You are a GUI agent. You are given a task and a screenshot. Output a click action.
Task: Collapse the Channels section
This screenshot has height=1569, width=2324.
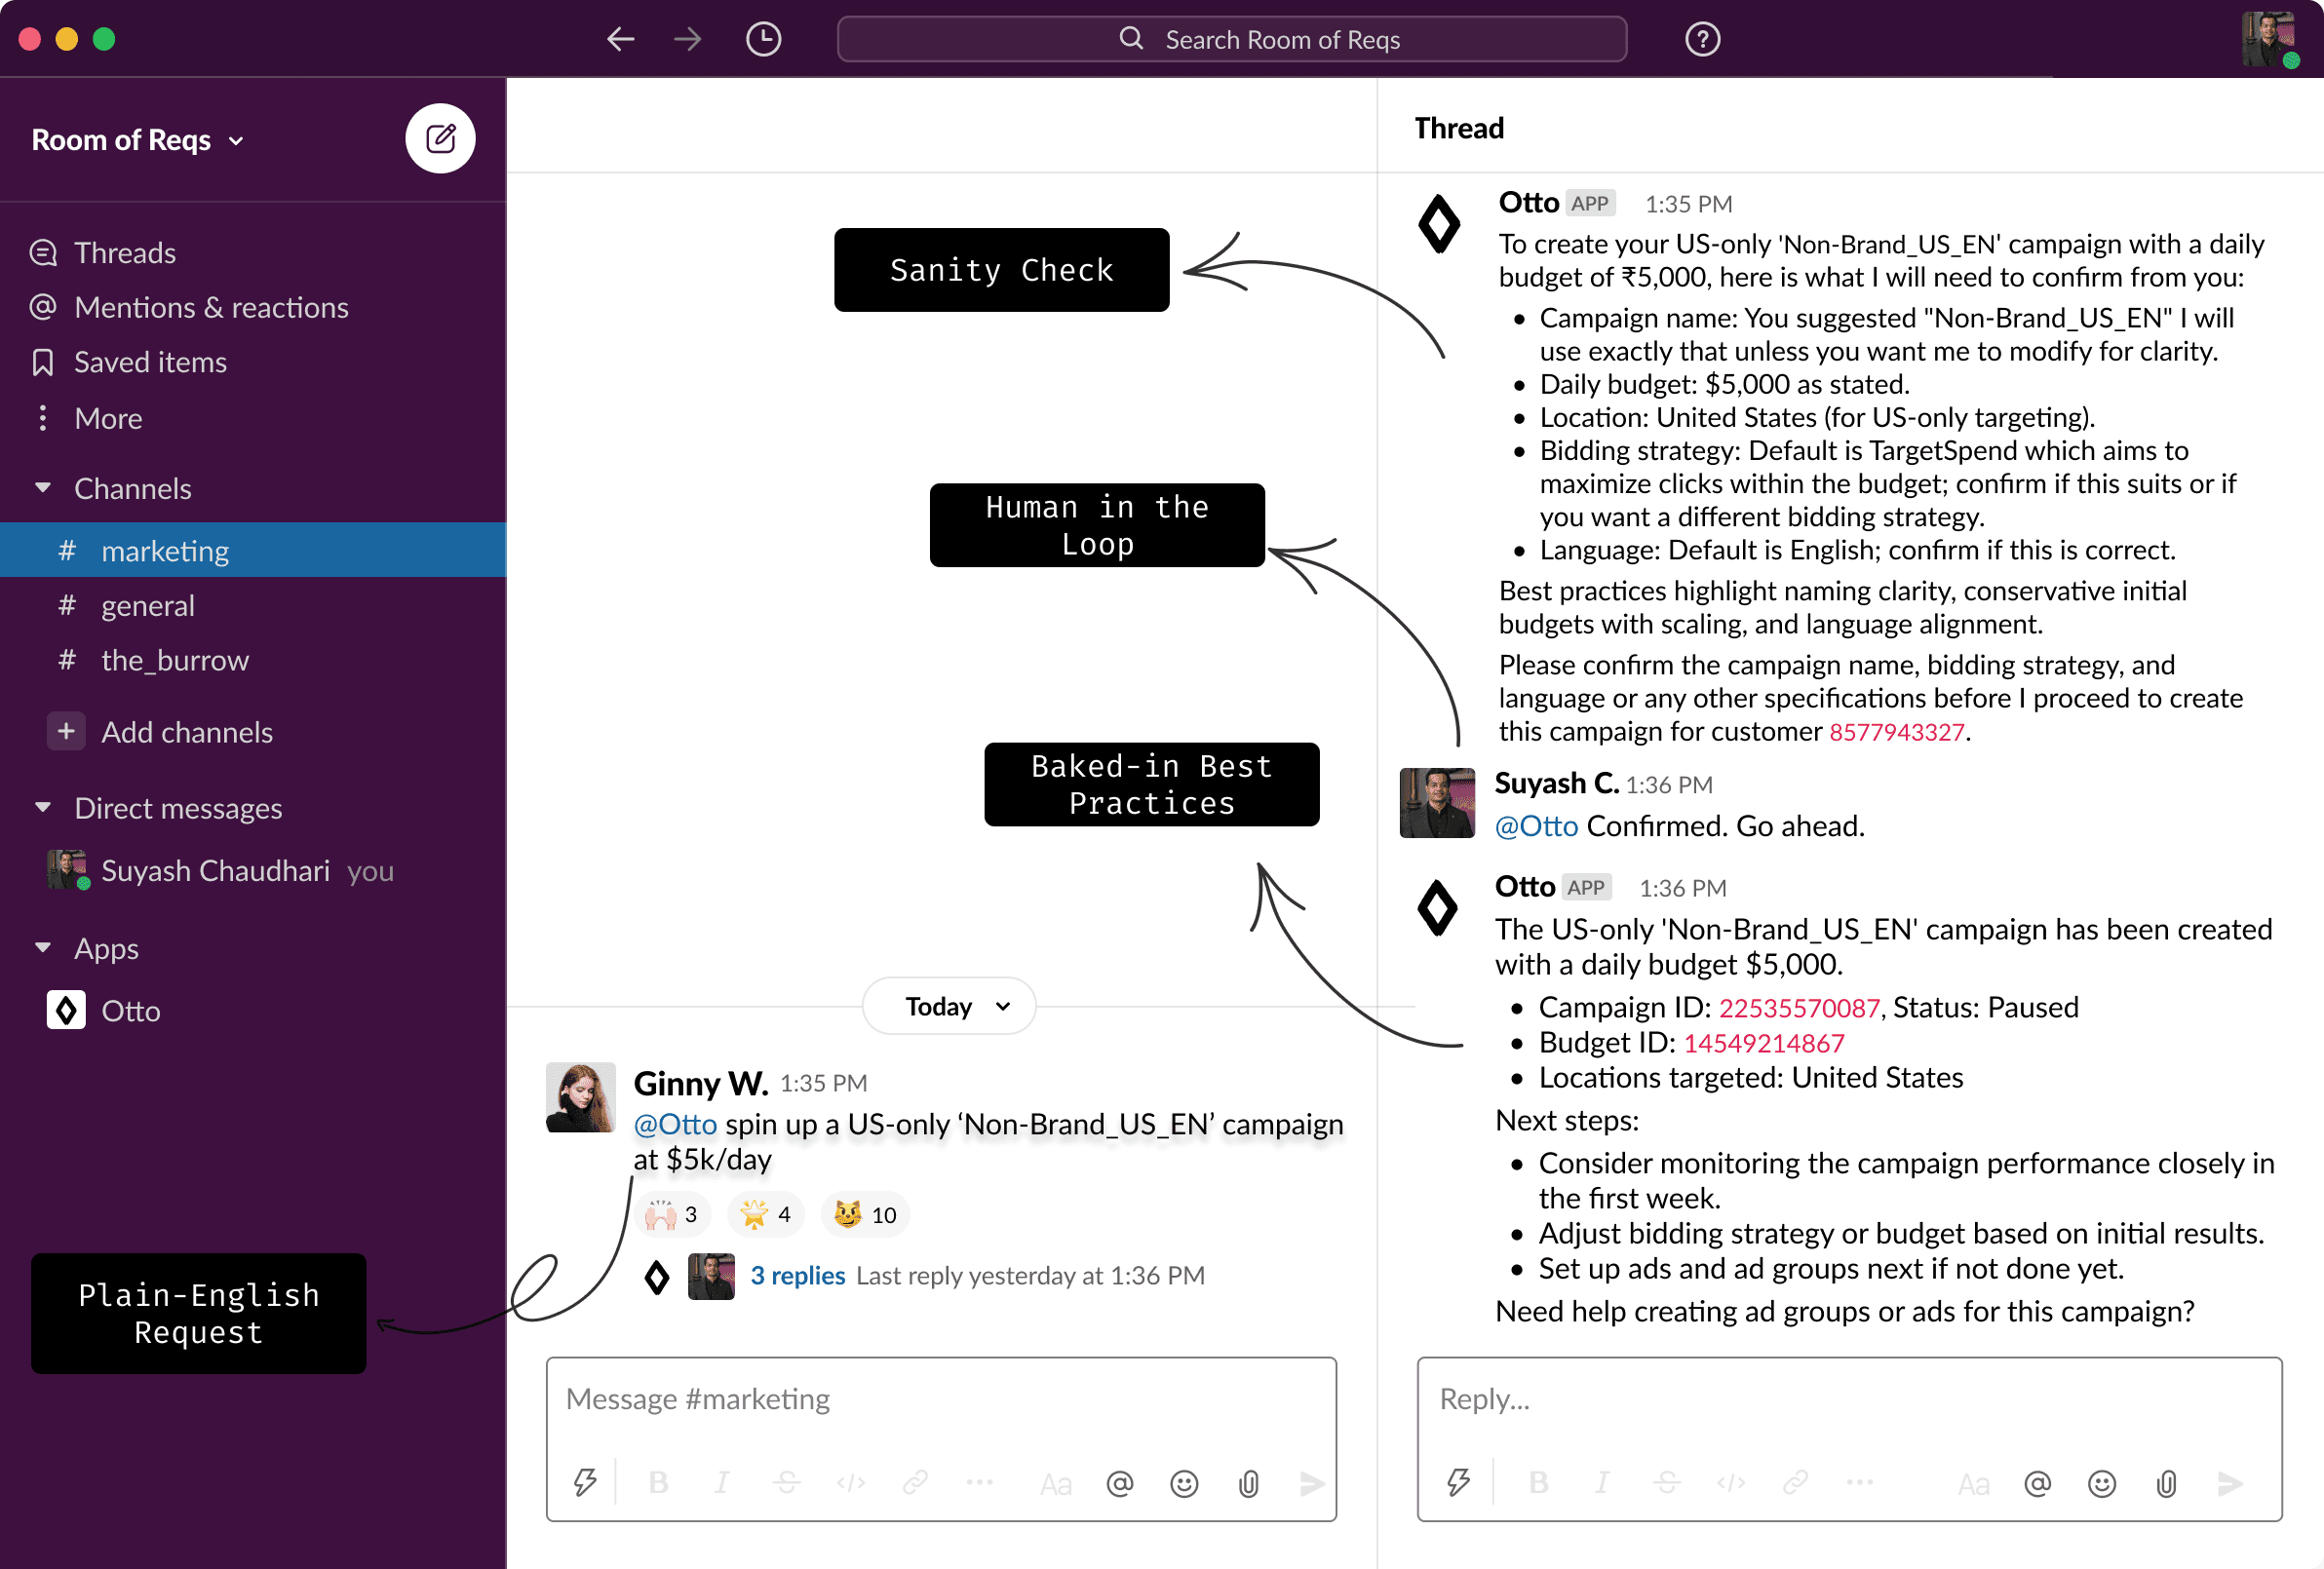tap(43, 488)
